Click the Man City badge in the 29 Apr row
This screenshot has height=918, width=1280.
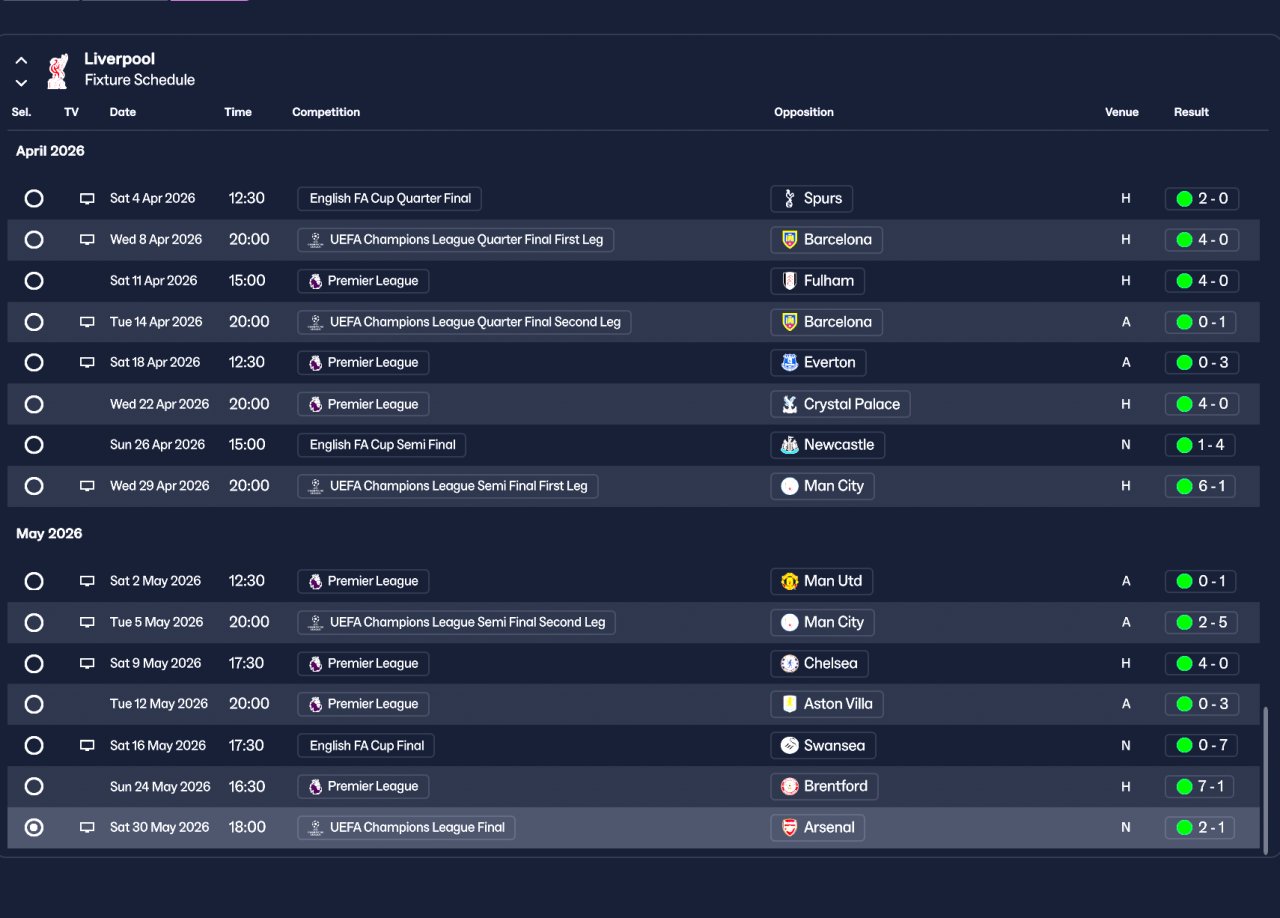point(790,486)
